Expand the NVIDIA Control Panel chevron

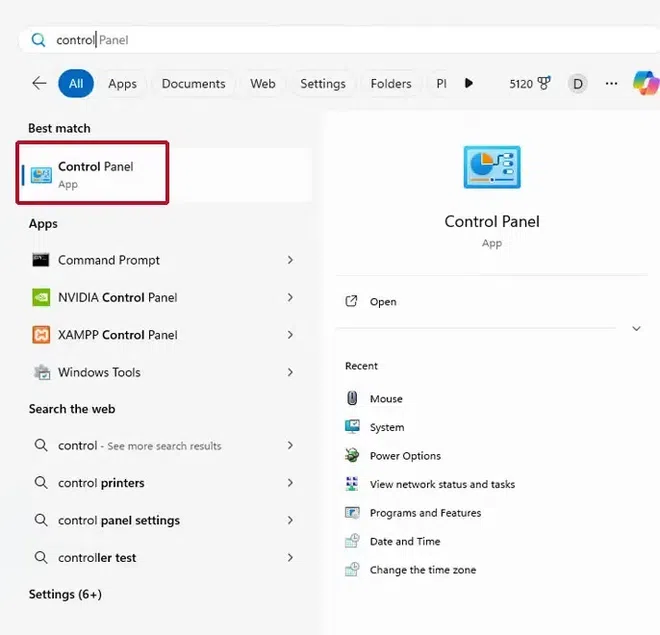point(290,298)
